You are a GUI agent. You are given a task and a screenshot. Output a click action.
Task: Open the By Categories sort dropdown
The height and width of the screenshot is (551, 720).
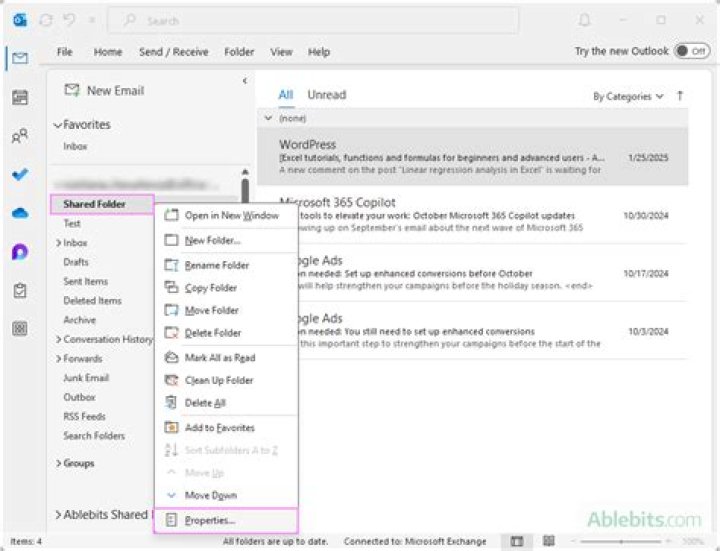[x=628, y=96]
